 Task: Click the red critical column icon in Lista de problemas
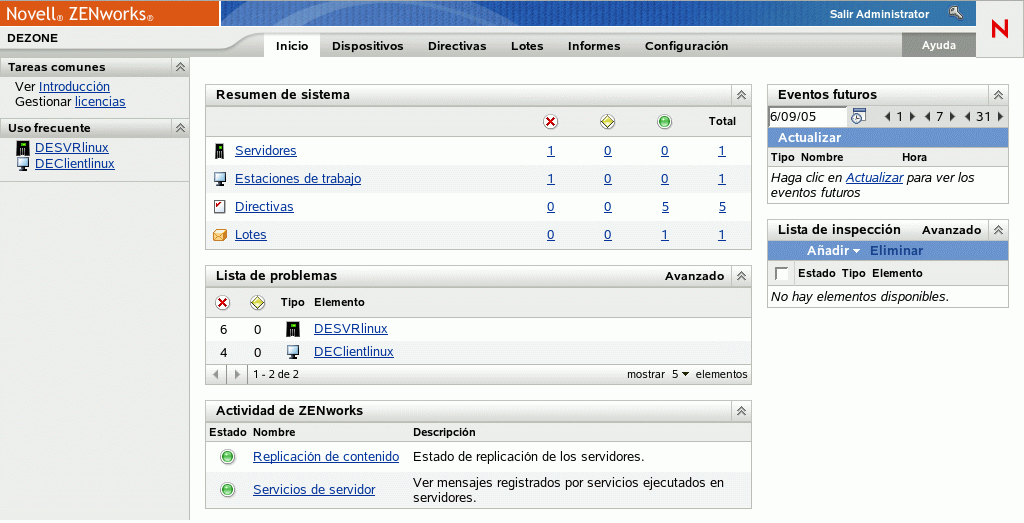[223, 303]
